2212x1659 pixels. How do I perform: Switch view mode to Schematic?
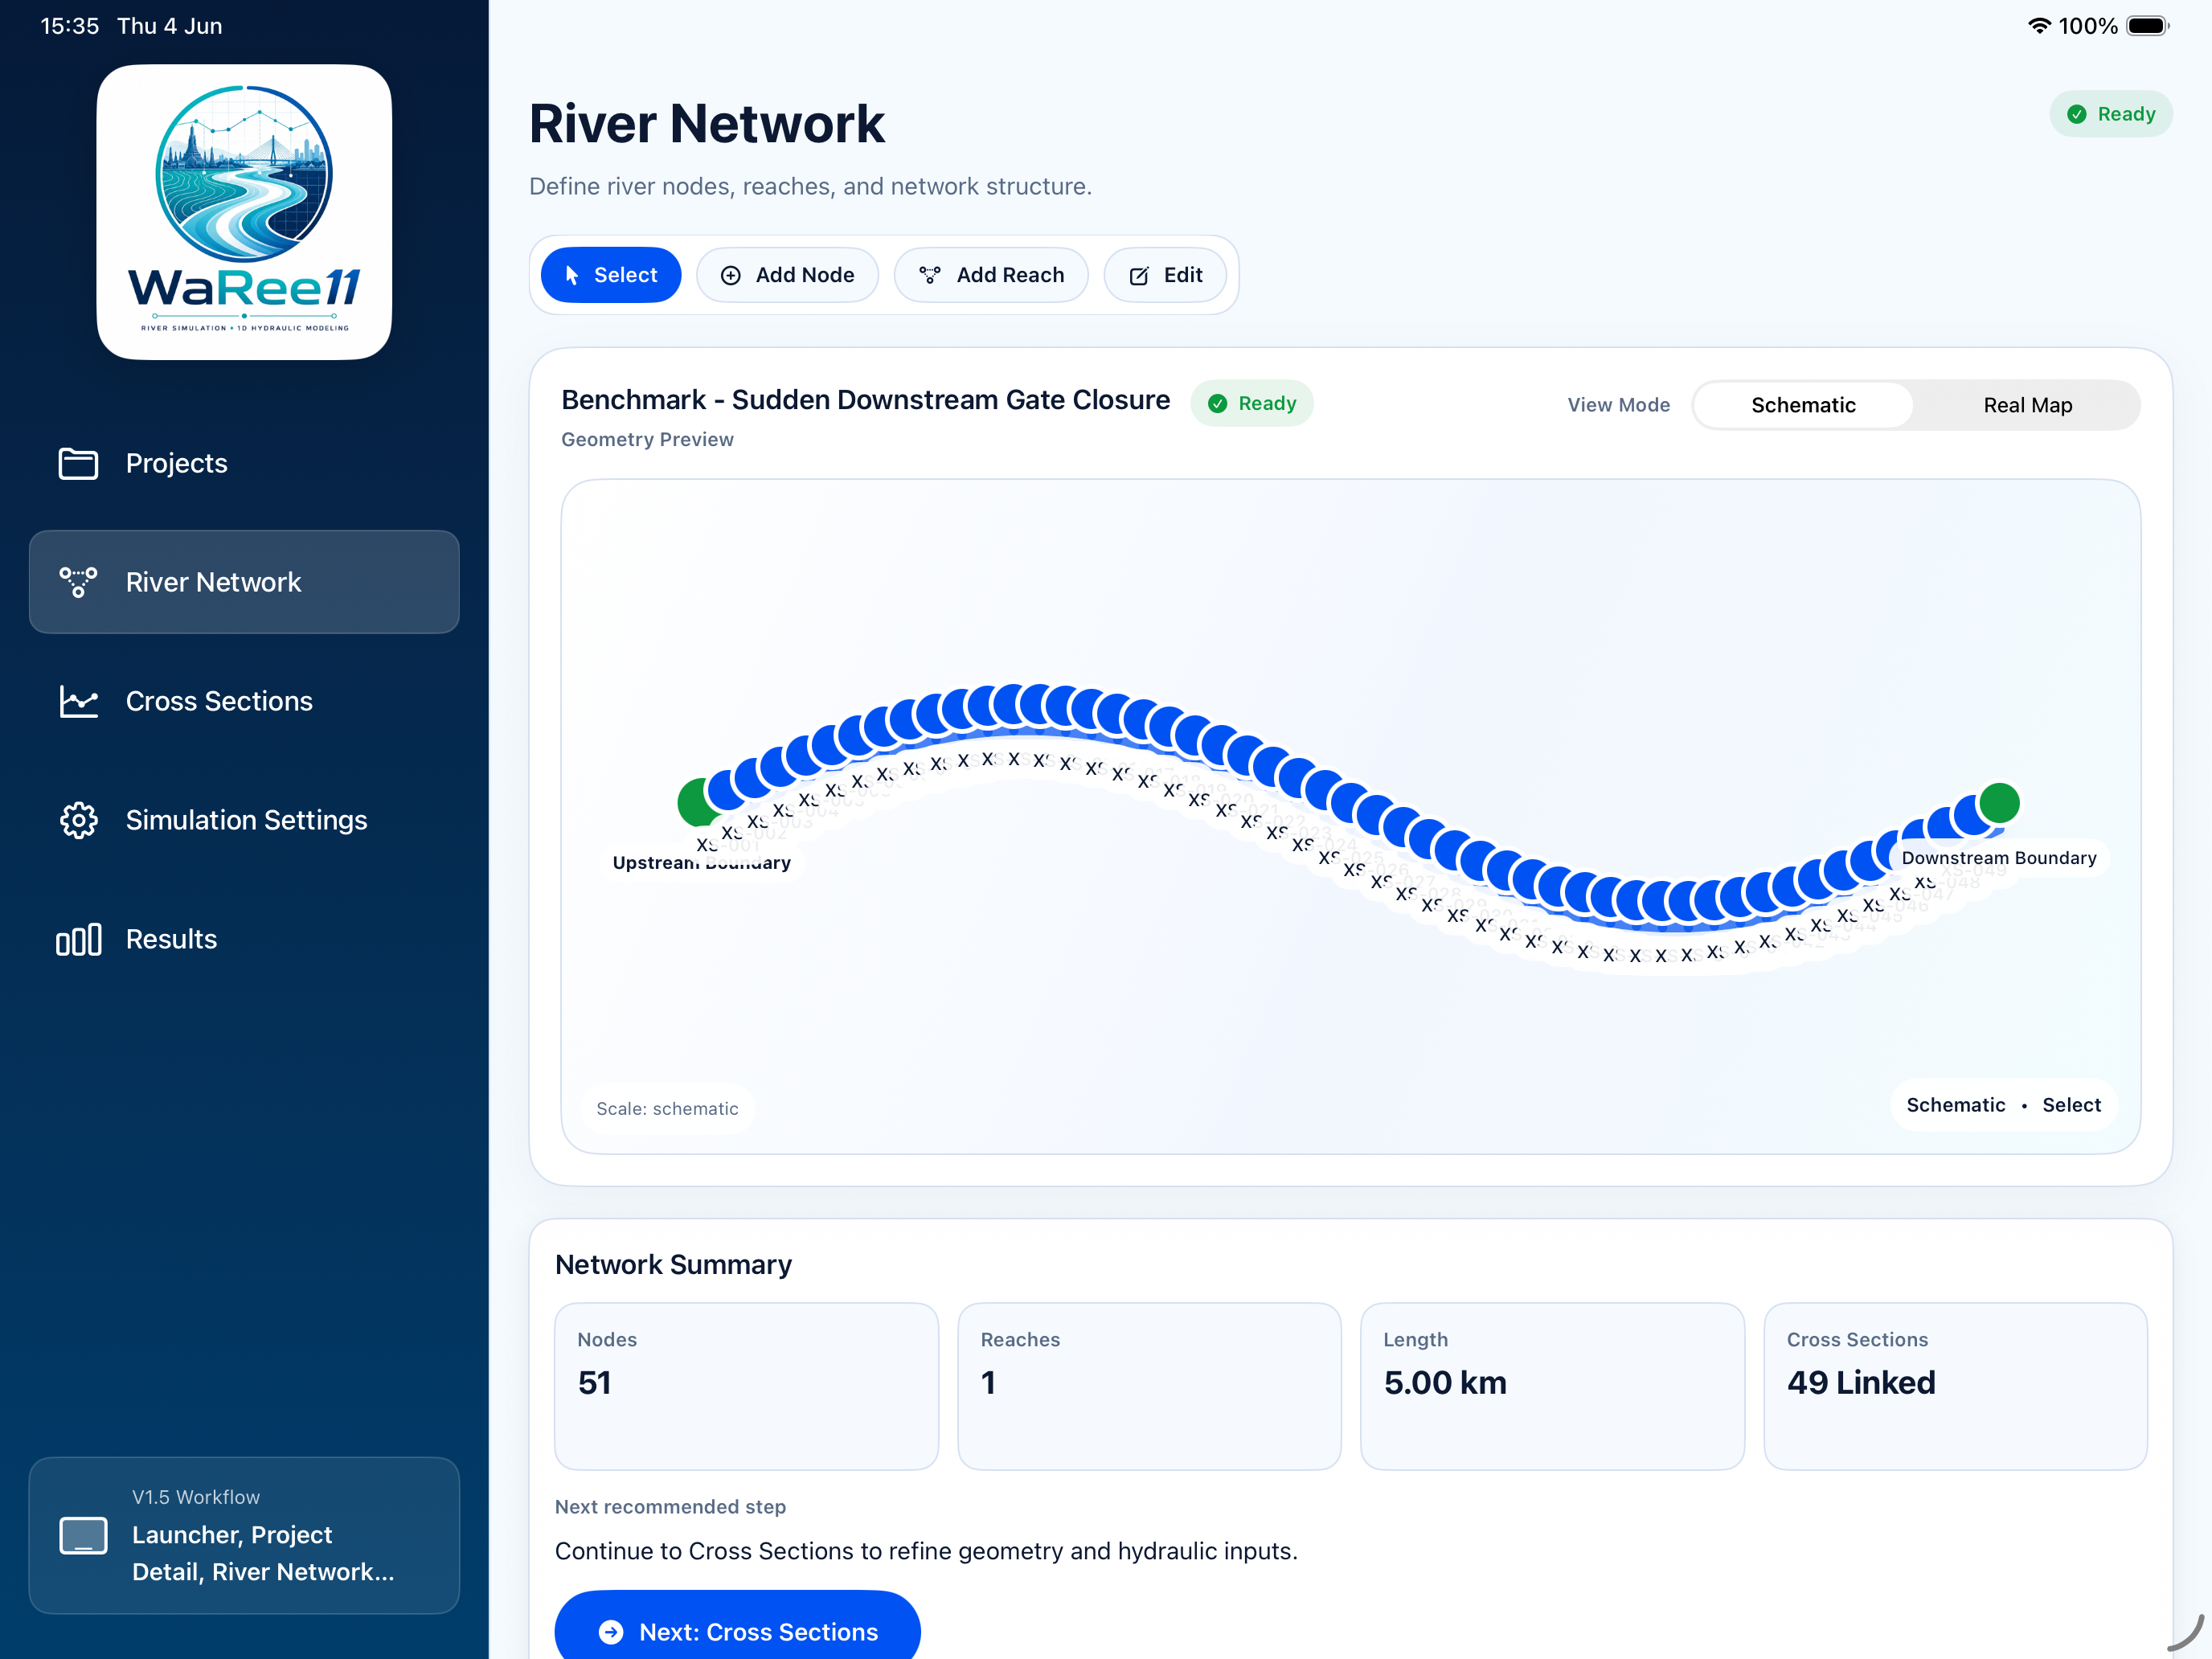[x=1803, y=405]
